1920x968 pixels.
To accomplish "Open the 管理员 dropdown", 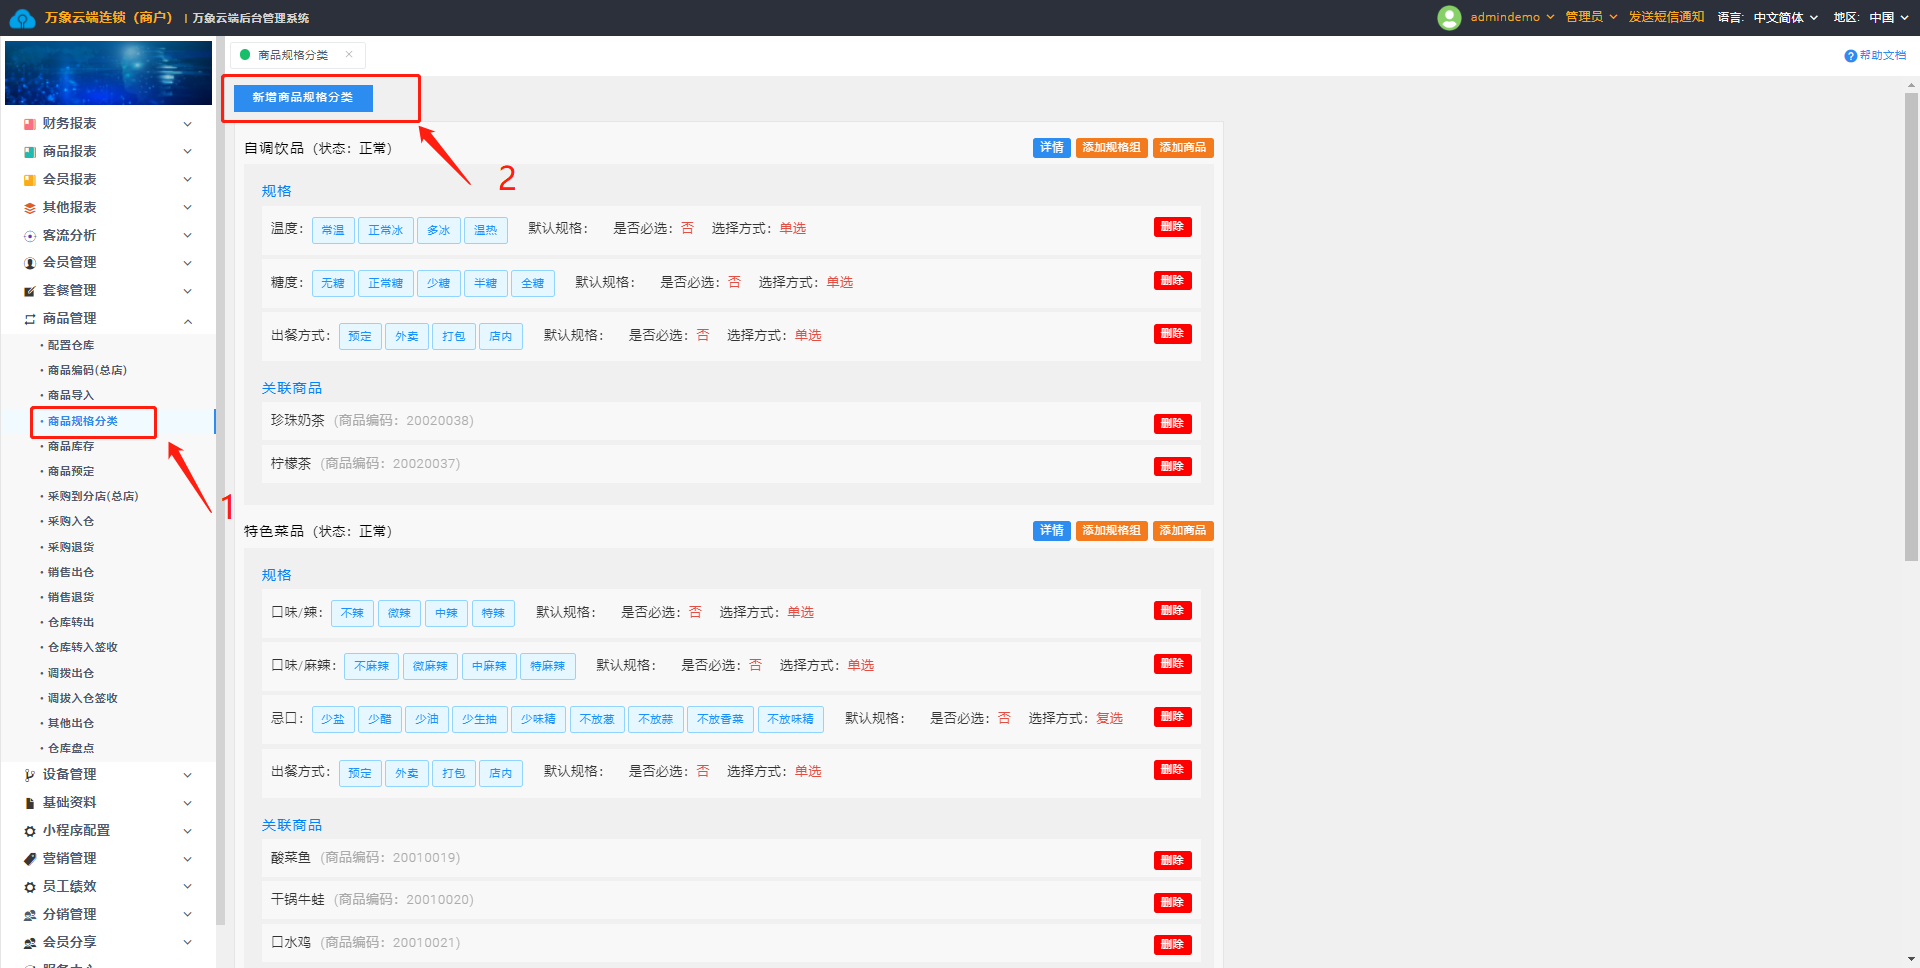I will click(x=1591, y=17).
